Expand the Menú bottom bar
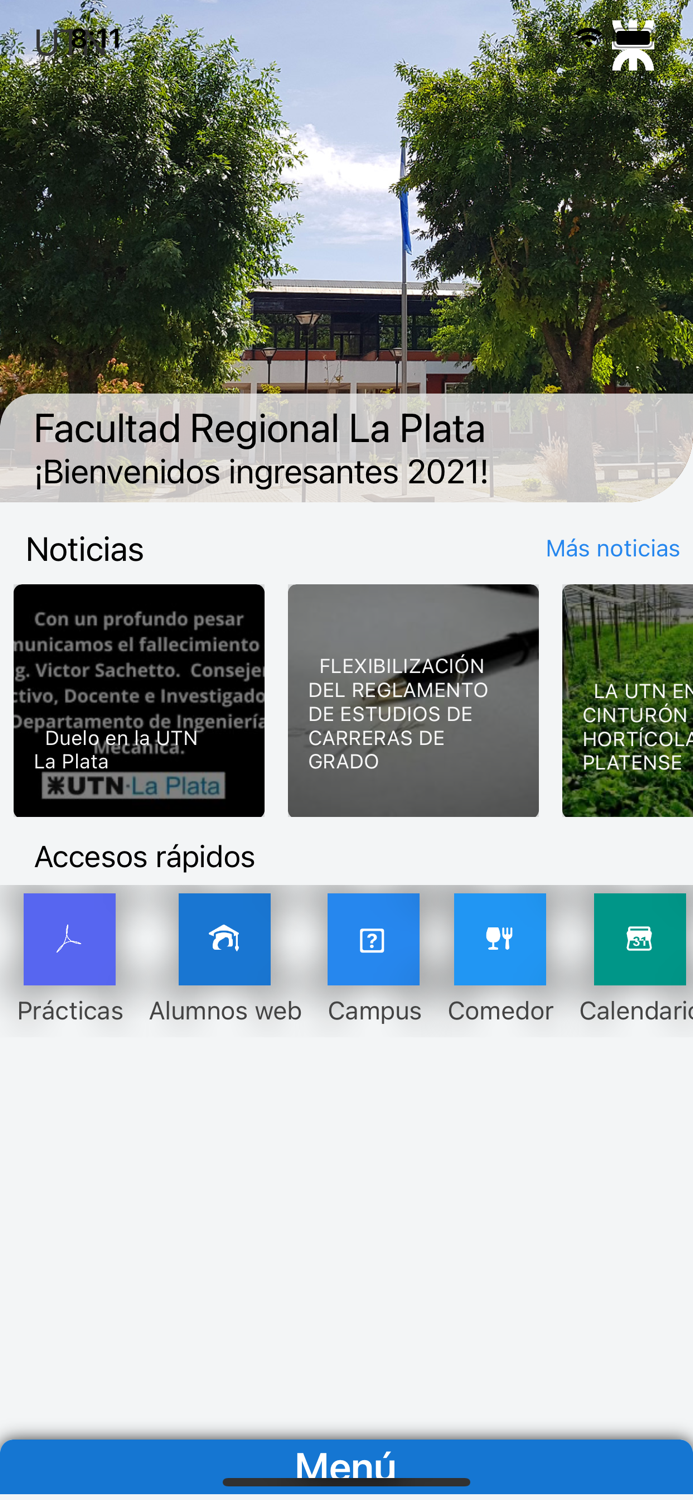The height and width of the screenshot is (1500, 693). point(346,1466)
